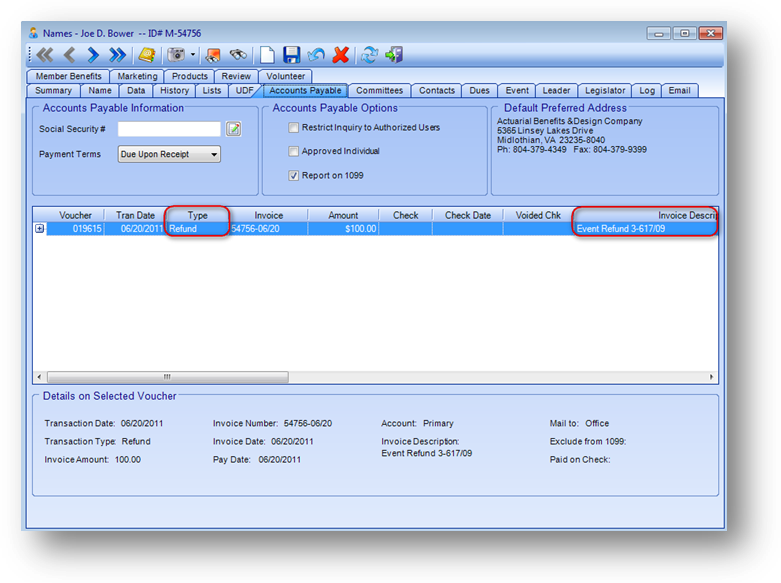Select the Data tab
The width and height of the screenshot is (781, 583).
[136, 91]
